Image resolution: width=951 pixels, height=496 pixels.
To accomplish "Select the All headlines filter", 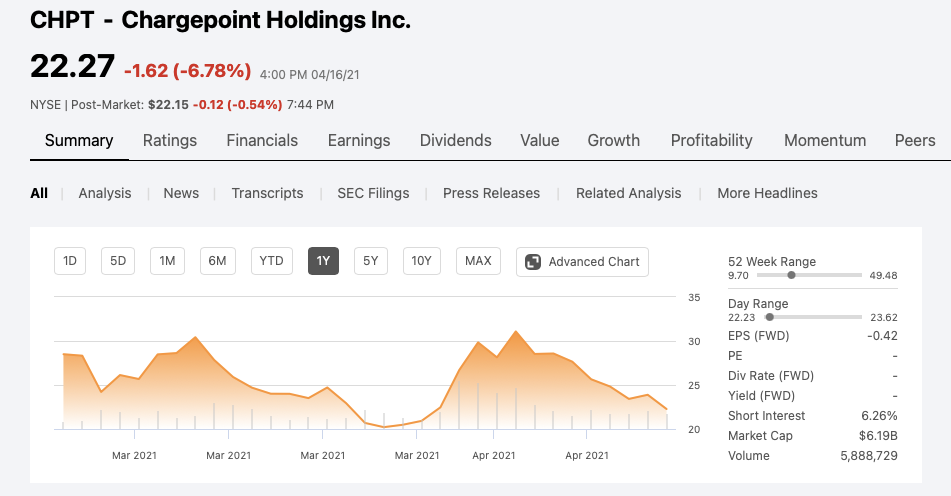I will (x=39, y=193).
